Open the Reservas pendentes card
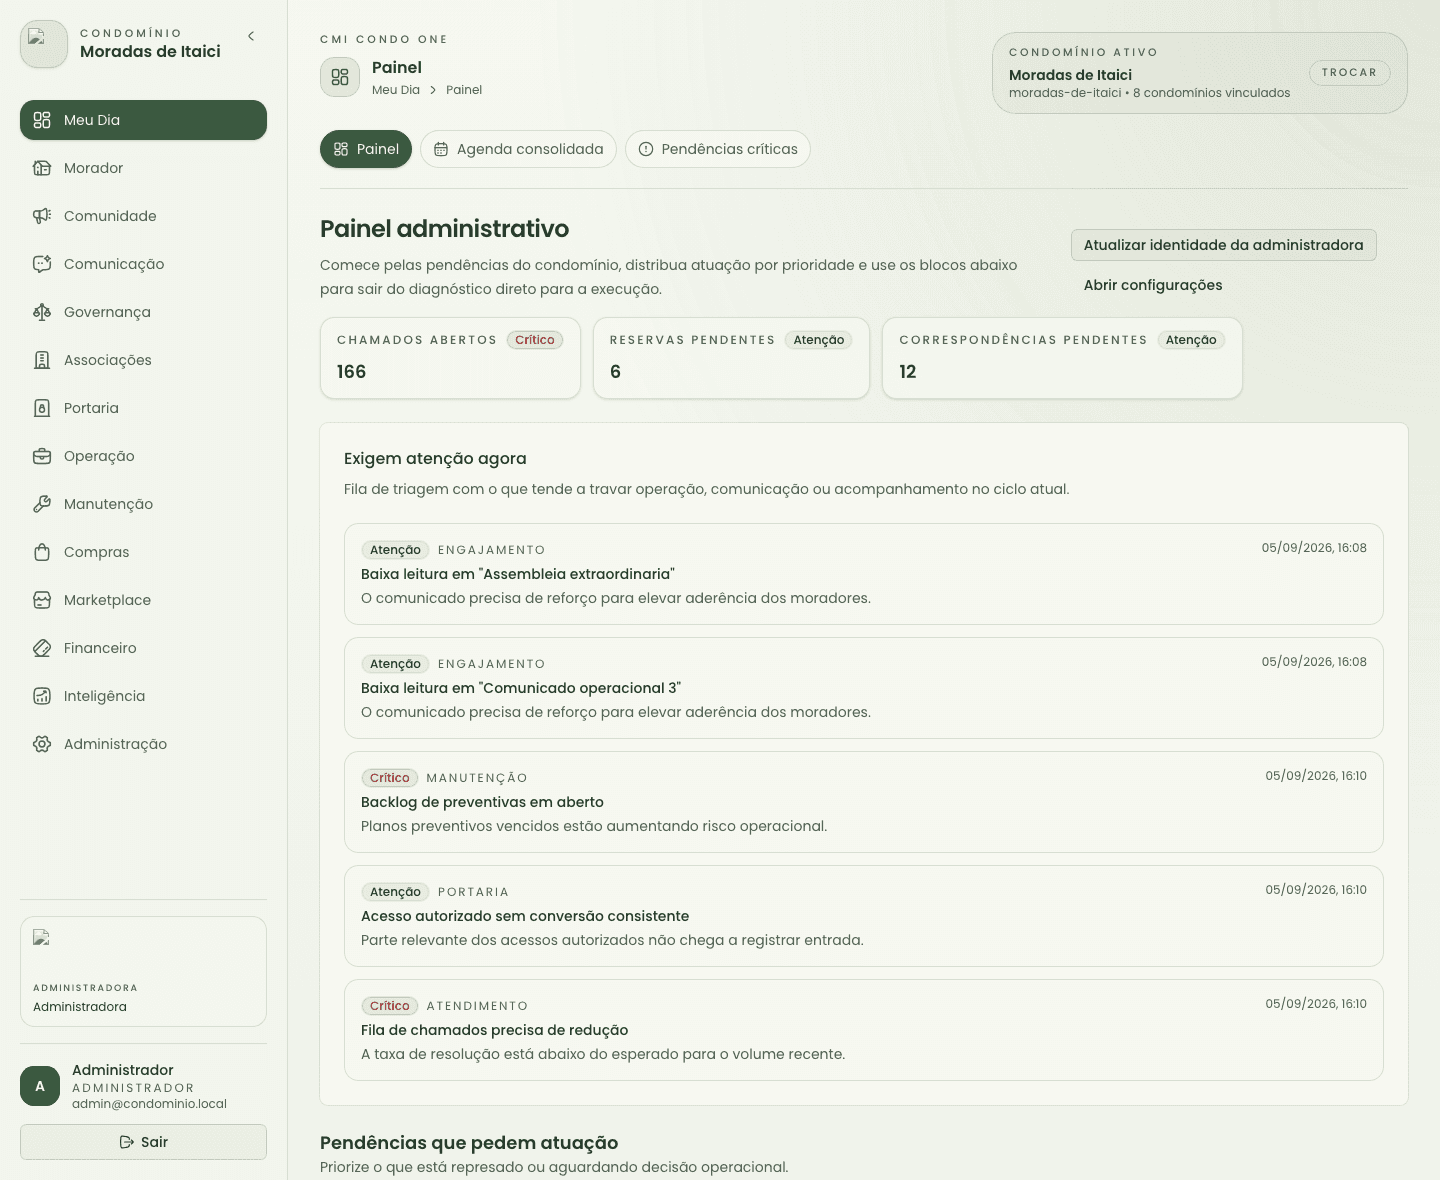 coord(731,358)
